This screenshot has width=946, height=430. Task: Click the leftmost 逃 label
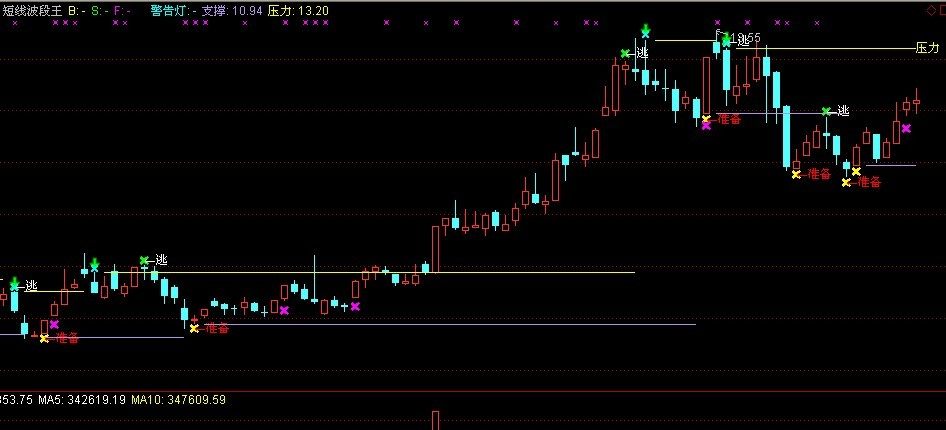click(31, 286)
